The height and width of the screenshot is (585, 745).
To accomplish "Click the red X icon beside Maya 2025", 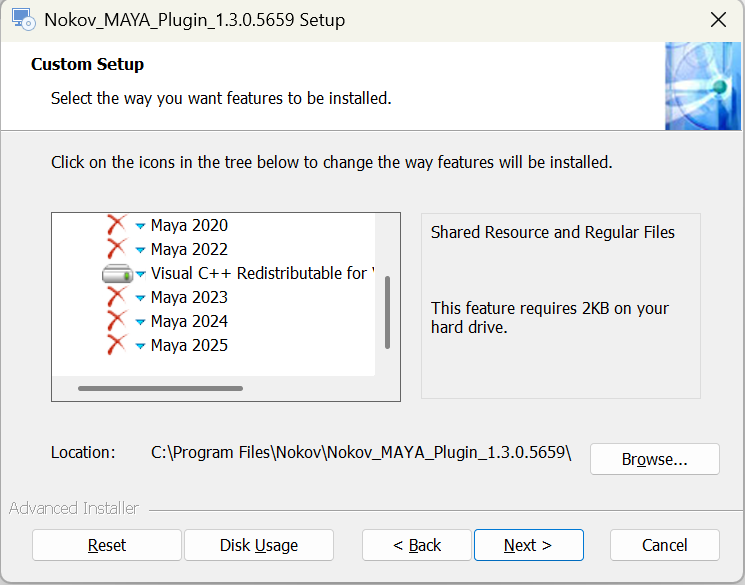I will pyautogui.click(x=116, y=345).
